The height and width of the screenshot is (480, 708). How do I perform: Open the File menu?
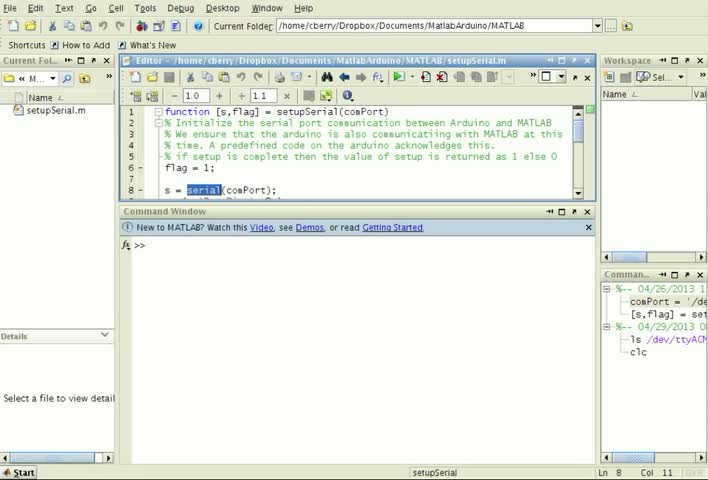click(10, 8)
